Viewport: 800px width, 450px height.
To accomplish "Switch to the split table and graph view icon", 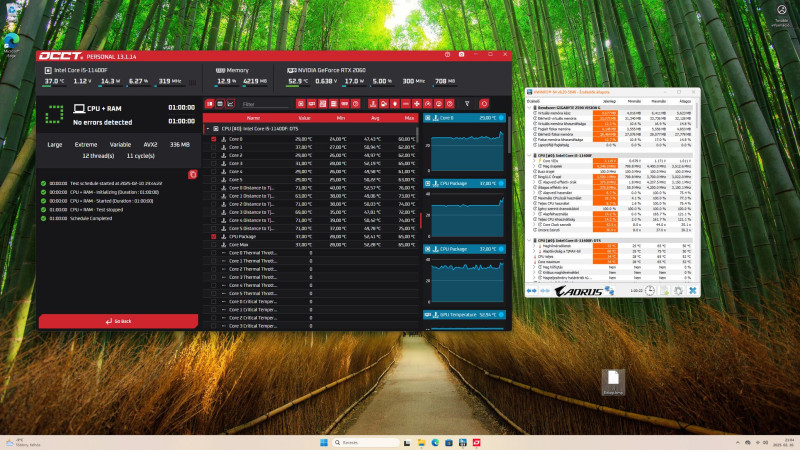I will pos(209,104).
